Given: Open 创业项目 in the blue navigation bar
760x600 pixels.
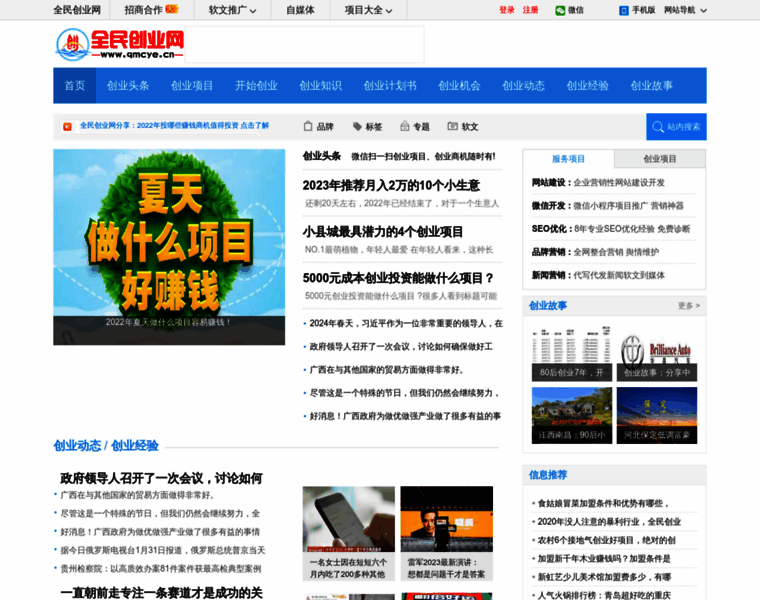Looking at the screenshot, I should pyautogui.click(x=192, y=86).
